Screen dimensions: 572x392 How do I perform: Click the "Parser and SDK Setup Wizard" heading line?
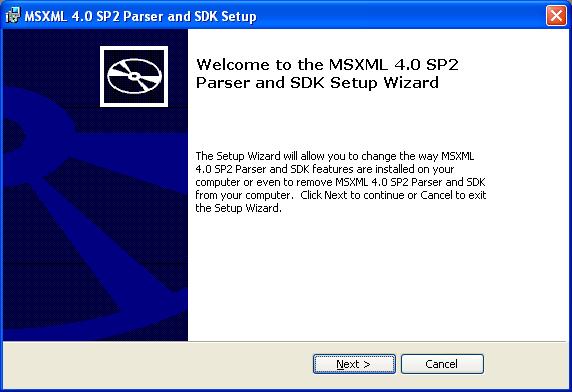pos(317,83)
